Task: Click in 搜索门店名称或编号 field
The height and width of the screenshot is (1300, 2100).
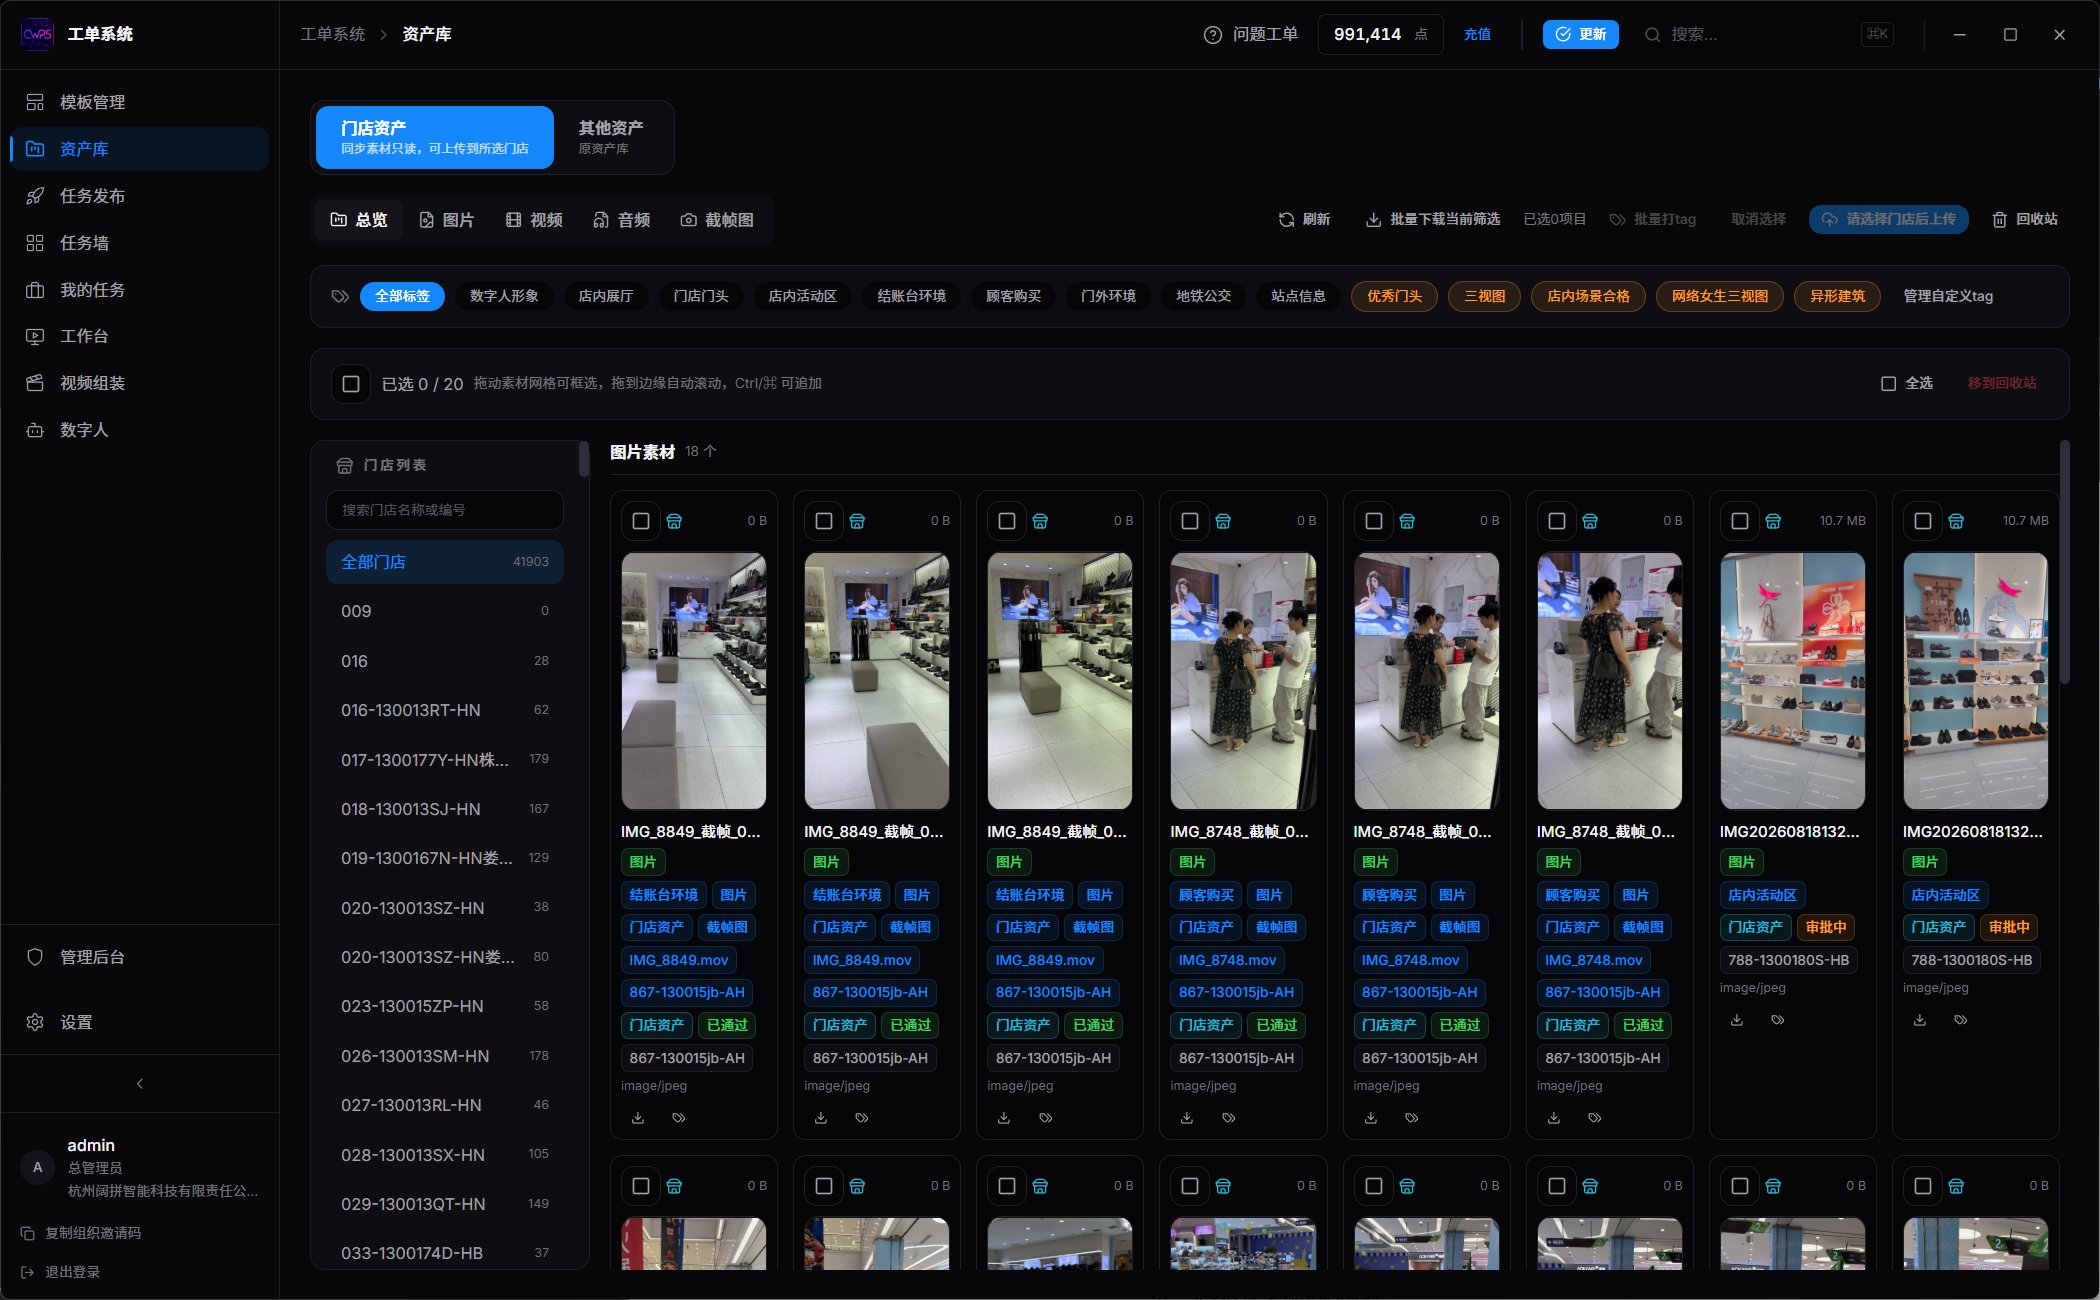Action: point(445,510)
